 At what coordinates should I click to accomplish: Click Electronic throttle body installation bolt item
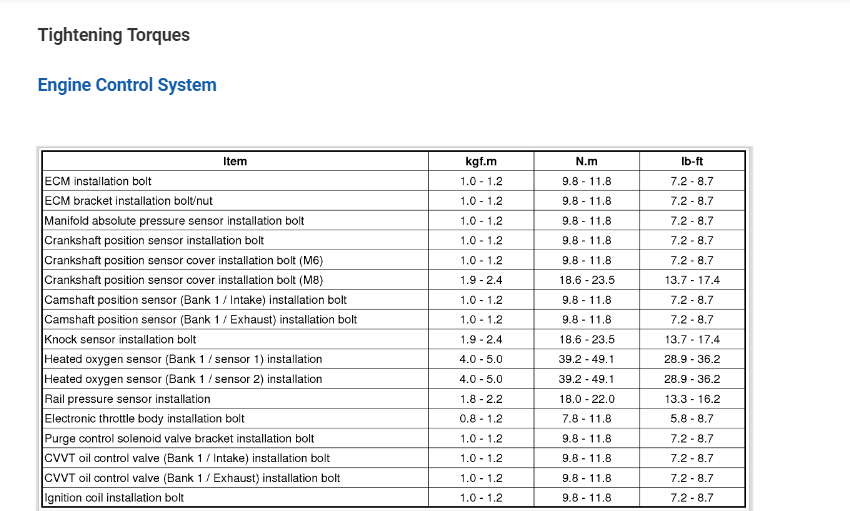coord(145,419)
